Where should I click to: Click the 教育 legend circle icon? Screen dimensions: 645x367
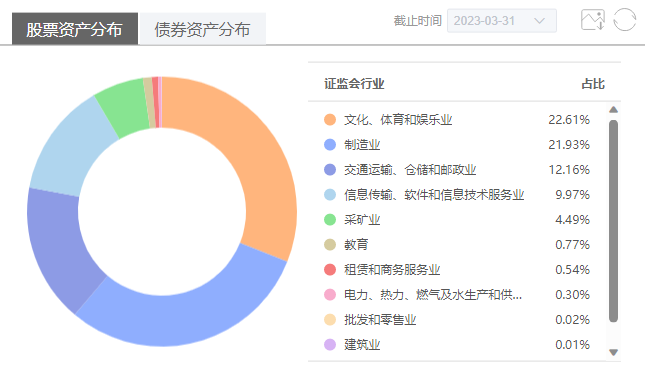pyautogui.click(x=330, y=245)
